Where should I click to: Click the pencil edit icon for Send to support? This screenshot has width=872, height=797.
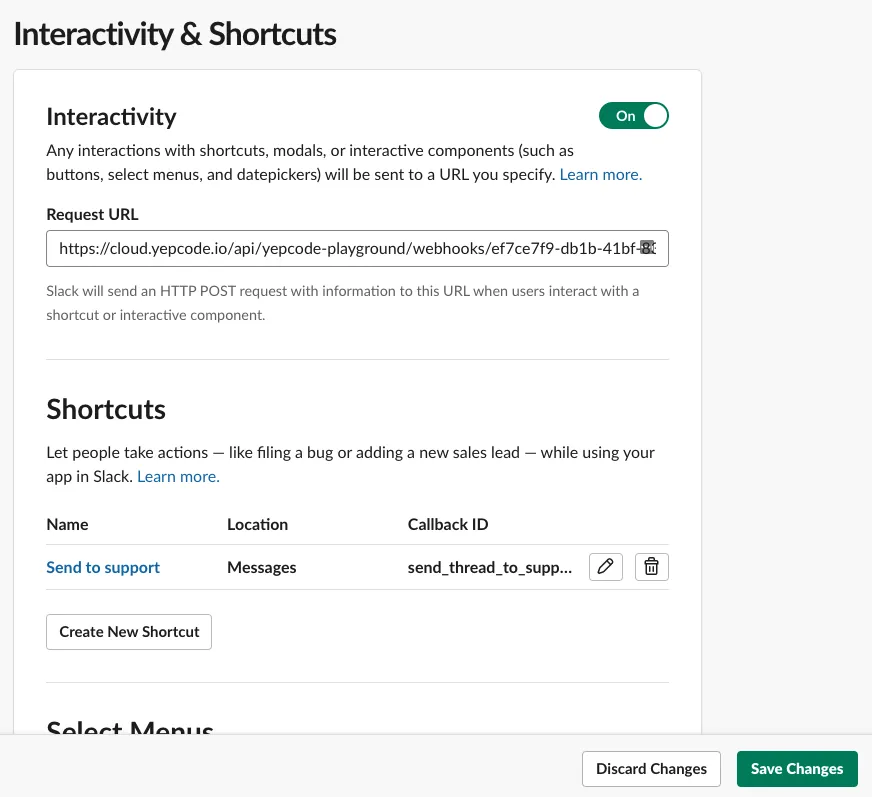tap(605, 567)
